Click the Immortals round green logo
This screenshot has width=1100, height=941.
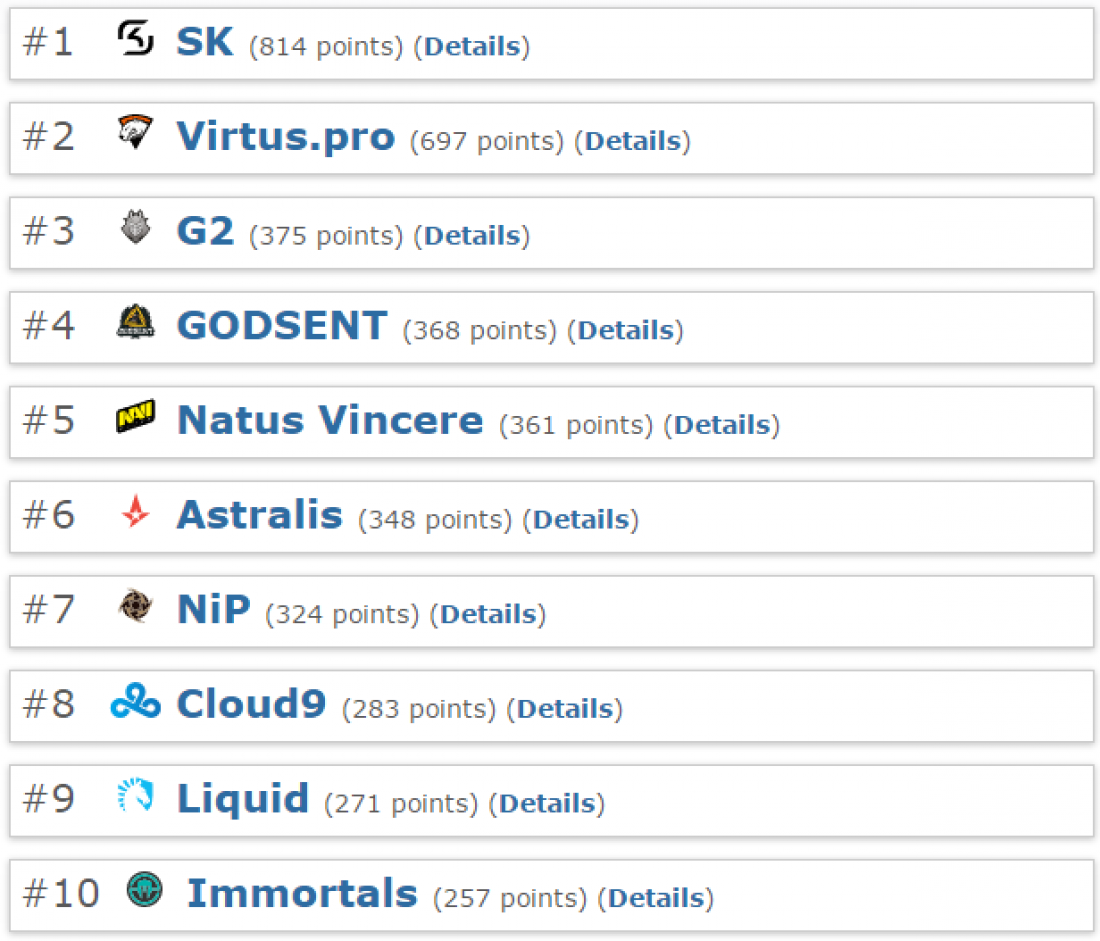pyautogui.click(x=145, y=890)
